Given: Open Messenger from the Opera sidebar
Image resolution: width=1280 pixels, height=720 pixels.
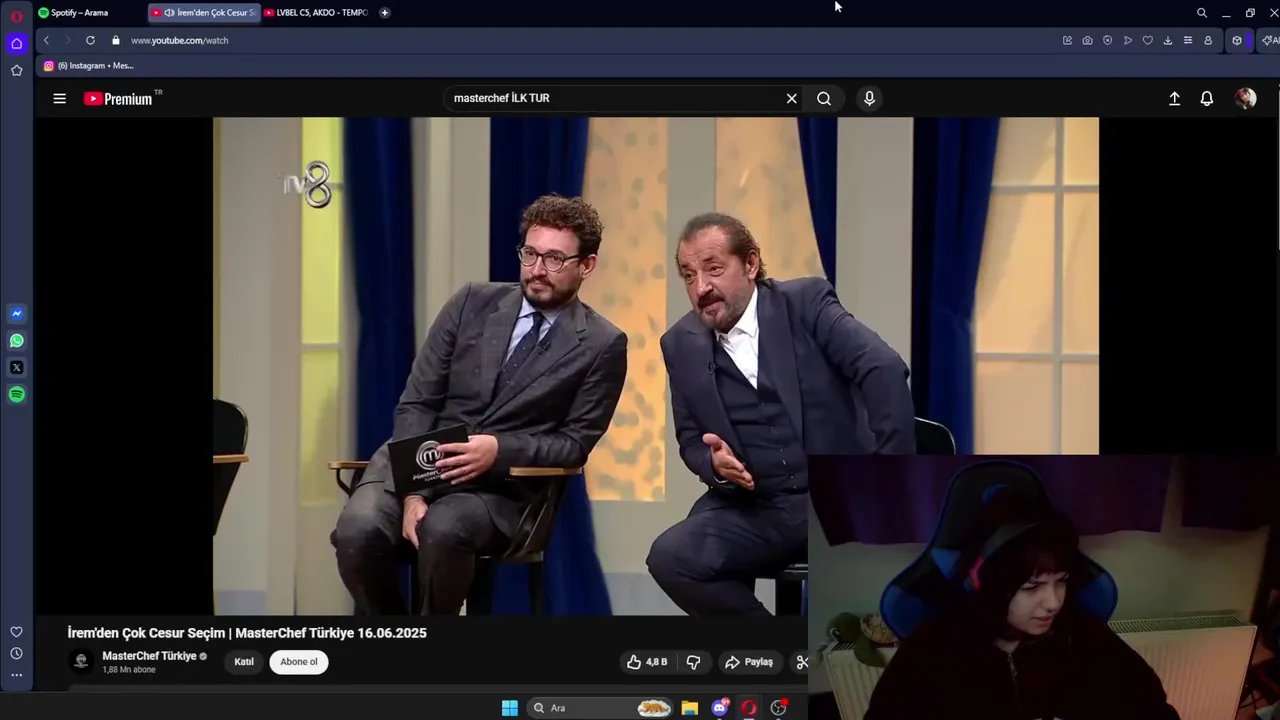Looking at the screenshot, I should pyautogui.click(x=16, y=314).
